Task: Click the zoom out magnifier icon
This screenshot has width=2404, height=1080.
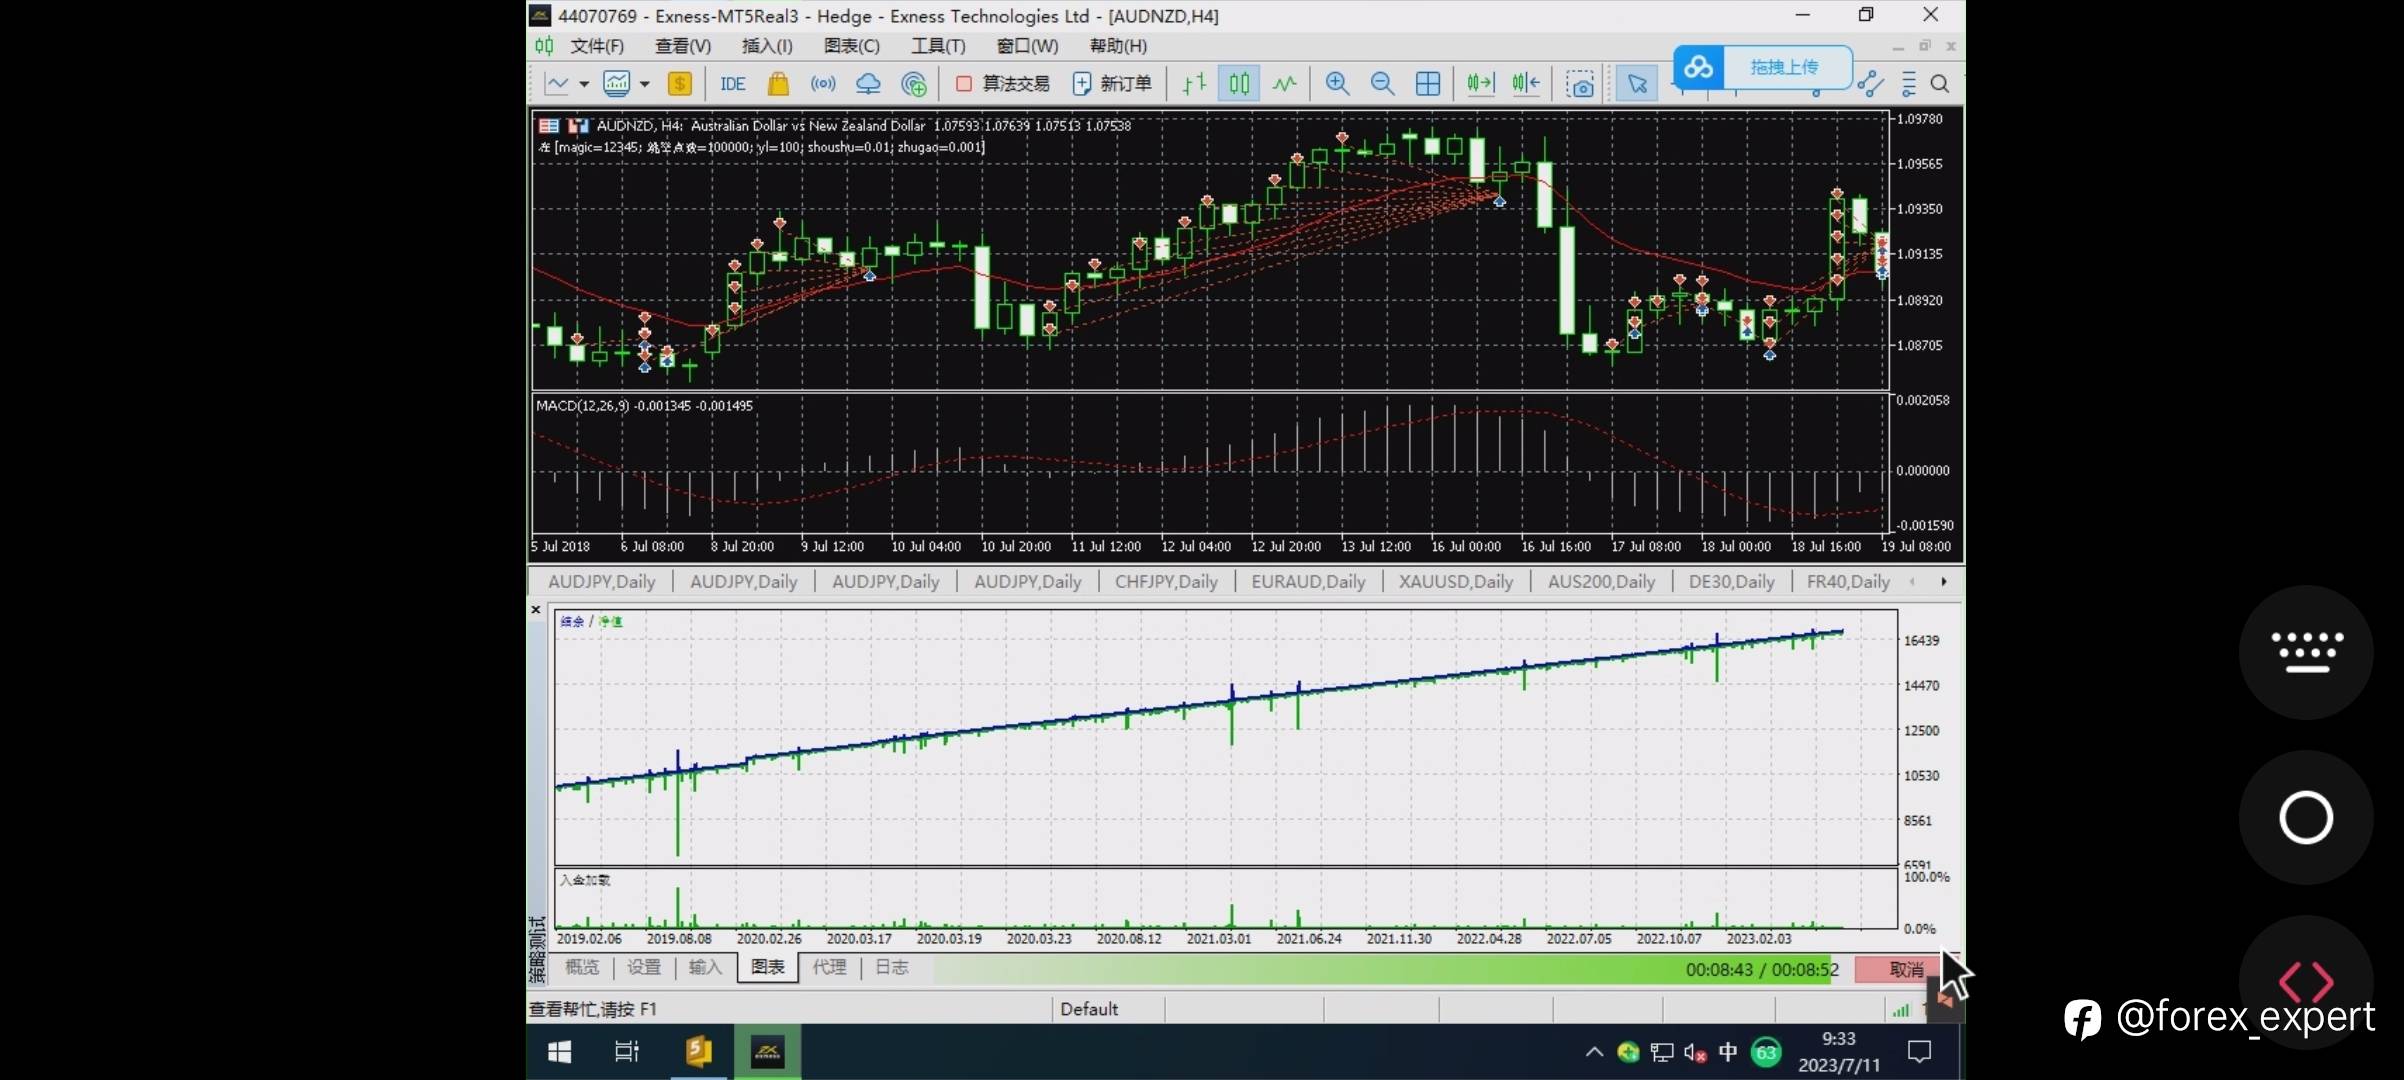Action: pos(1382,84)
